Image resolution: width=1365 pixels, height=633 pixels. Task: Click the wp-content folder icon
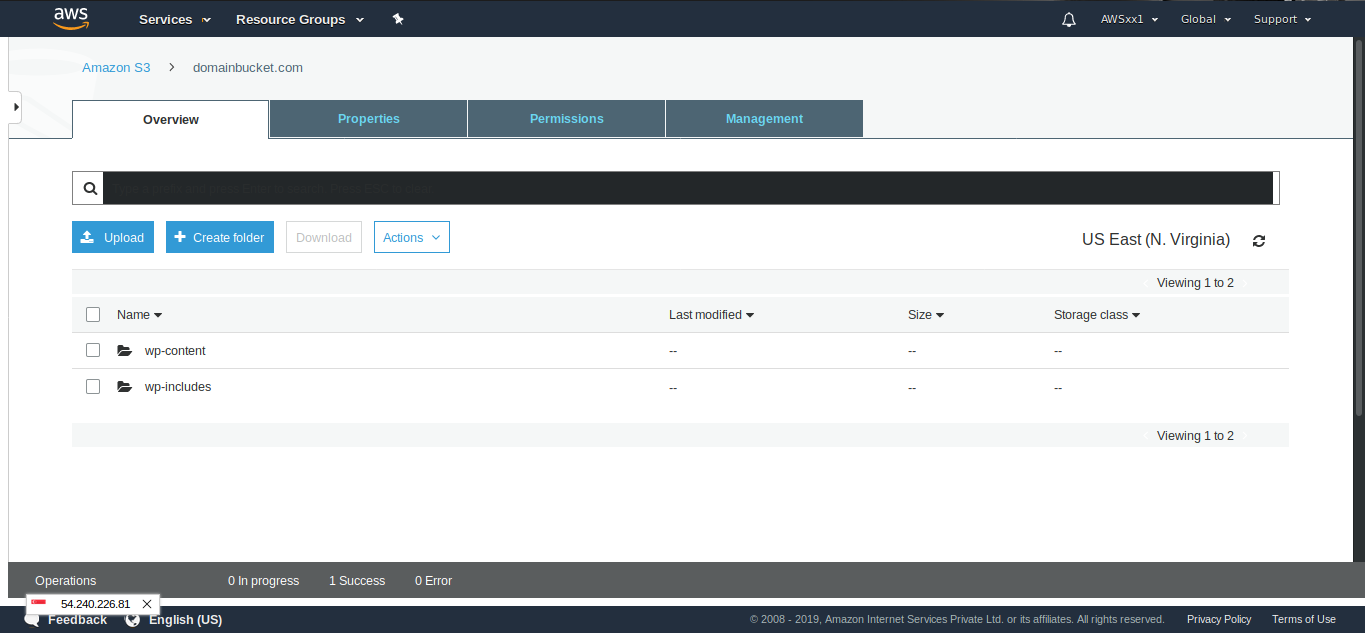tap(124, 351)
